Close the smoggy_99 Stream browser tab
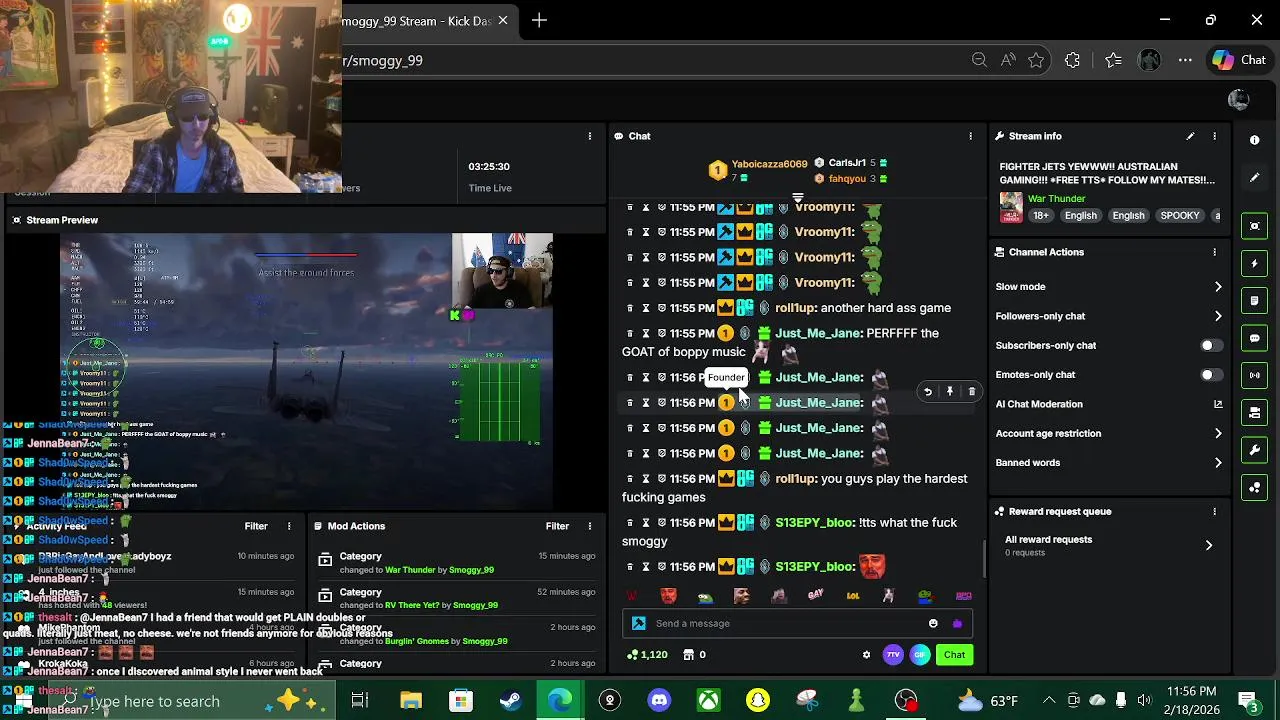 click(x=502, y=20)
